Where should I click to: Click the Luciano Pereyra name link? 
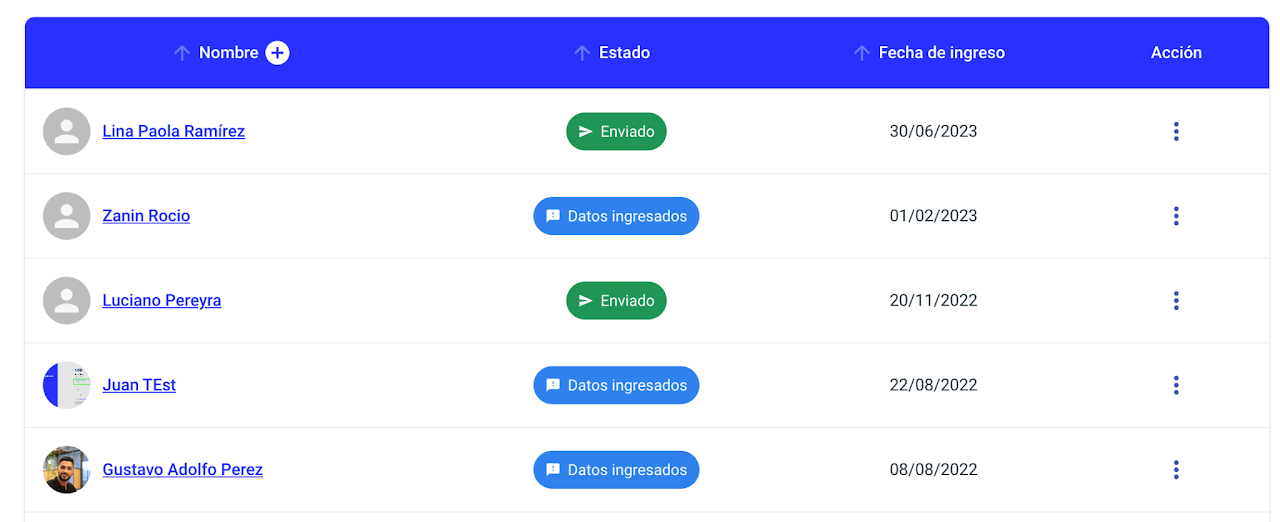point(162,300)
